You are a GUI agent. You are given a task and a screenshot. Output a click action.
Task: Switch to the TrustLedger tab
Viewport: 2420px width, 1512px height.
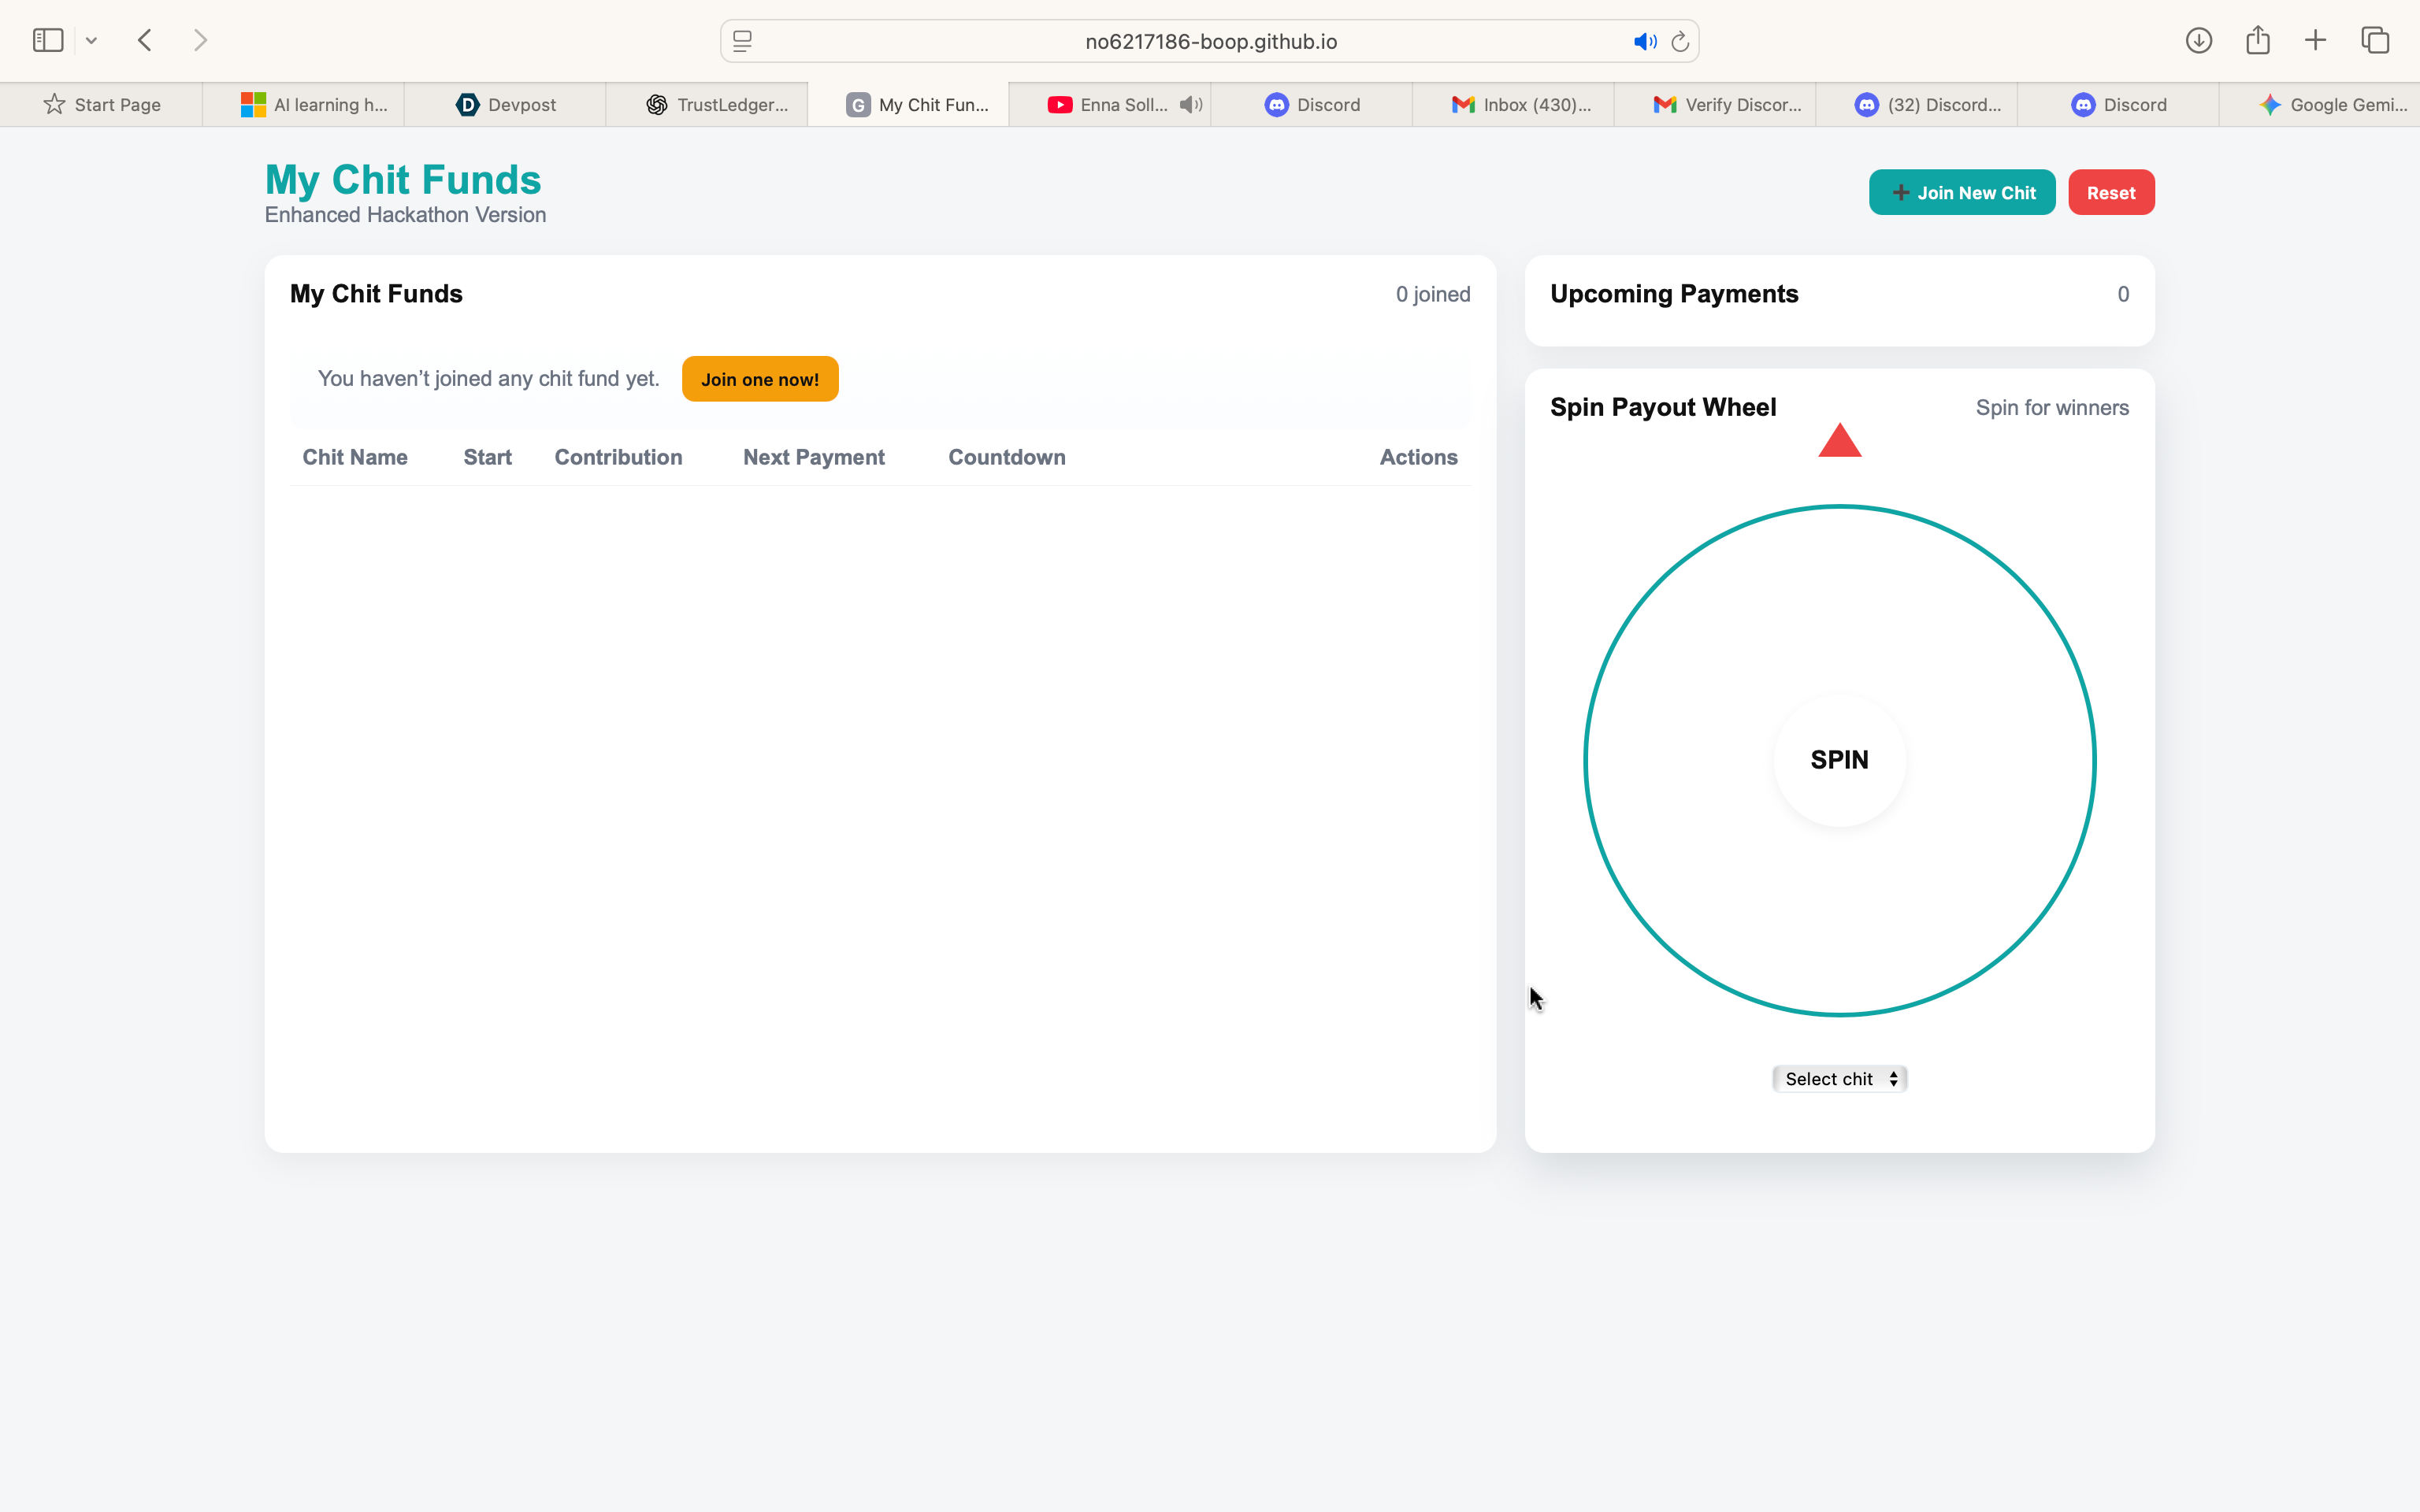tap(716, 105)
